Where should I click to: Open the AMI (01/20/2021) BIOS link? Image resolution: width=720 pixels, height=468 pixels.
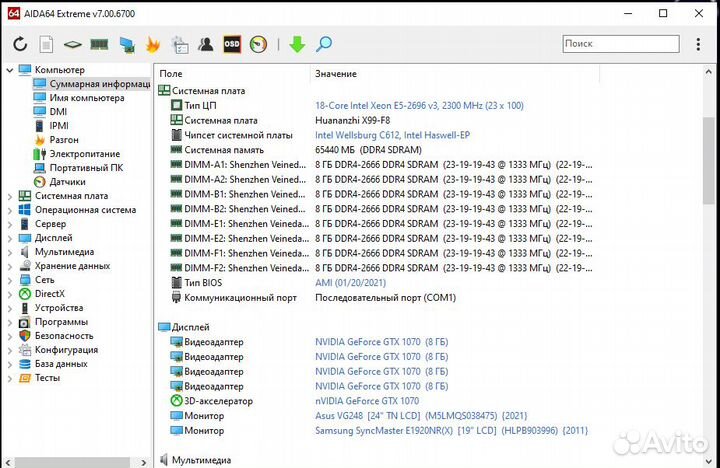(x=350, y=283)
